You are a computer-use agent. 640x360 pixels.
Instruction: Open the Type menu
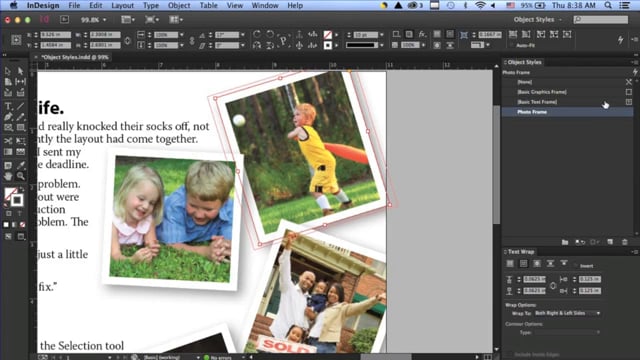coord(151,5)
